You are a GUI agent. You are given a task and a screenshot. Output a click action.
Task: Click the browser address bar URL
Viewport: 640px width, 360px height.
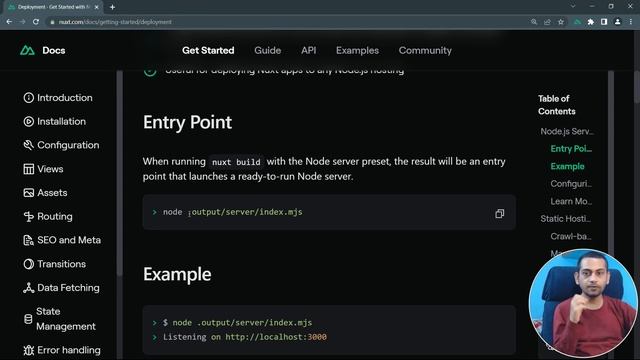(115, 22)
